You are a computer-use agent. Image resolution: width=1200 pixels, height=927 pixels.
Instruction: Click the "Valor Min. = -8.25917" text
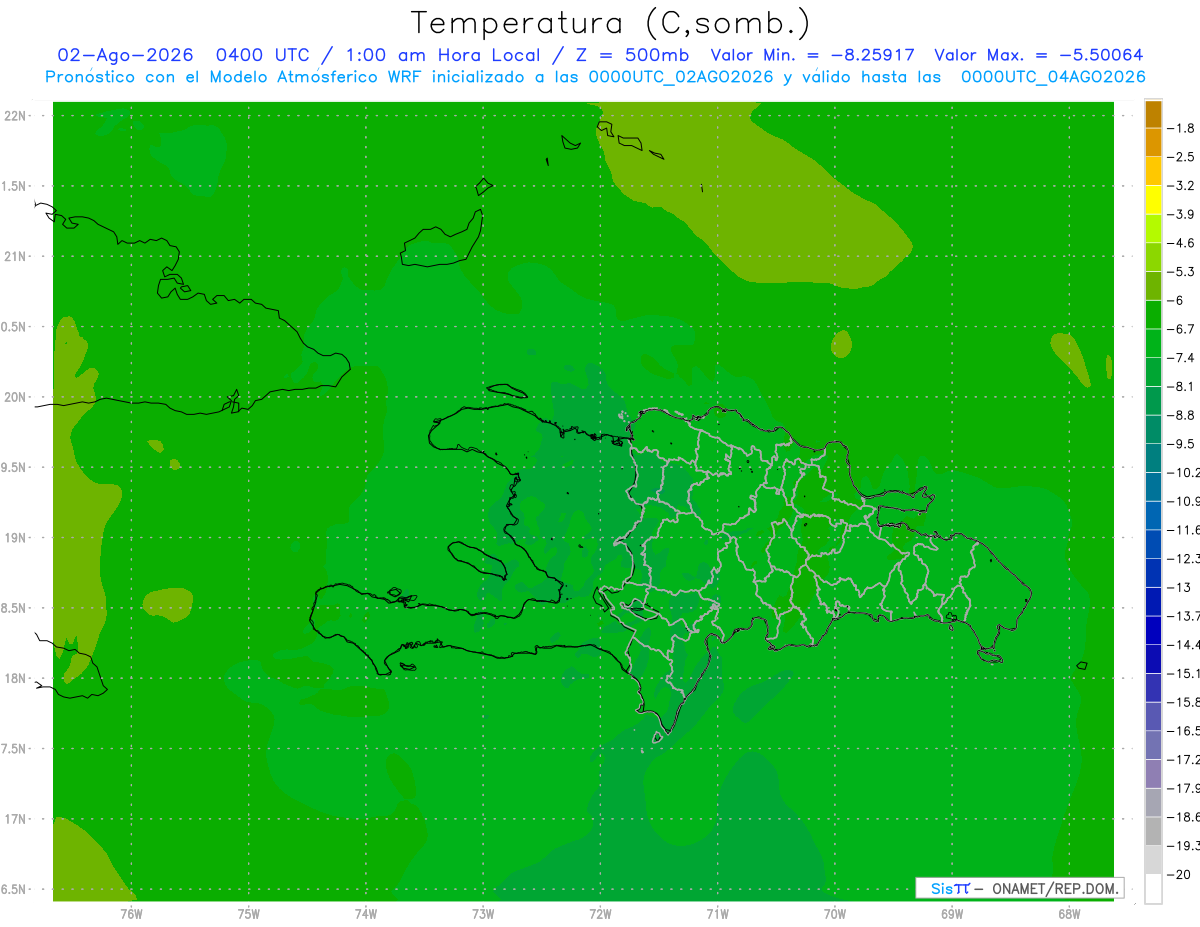[812, 55]
